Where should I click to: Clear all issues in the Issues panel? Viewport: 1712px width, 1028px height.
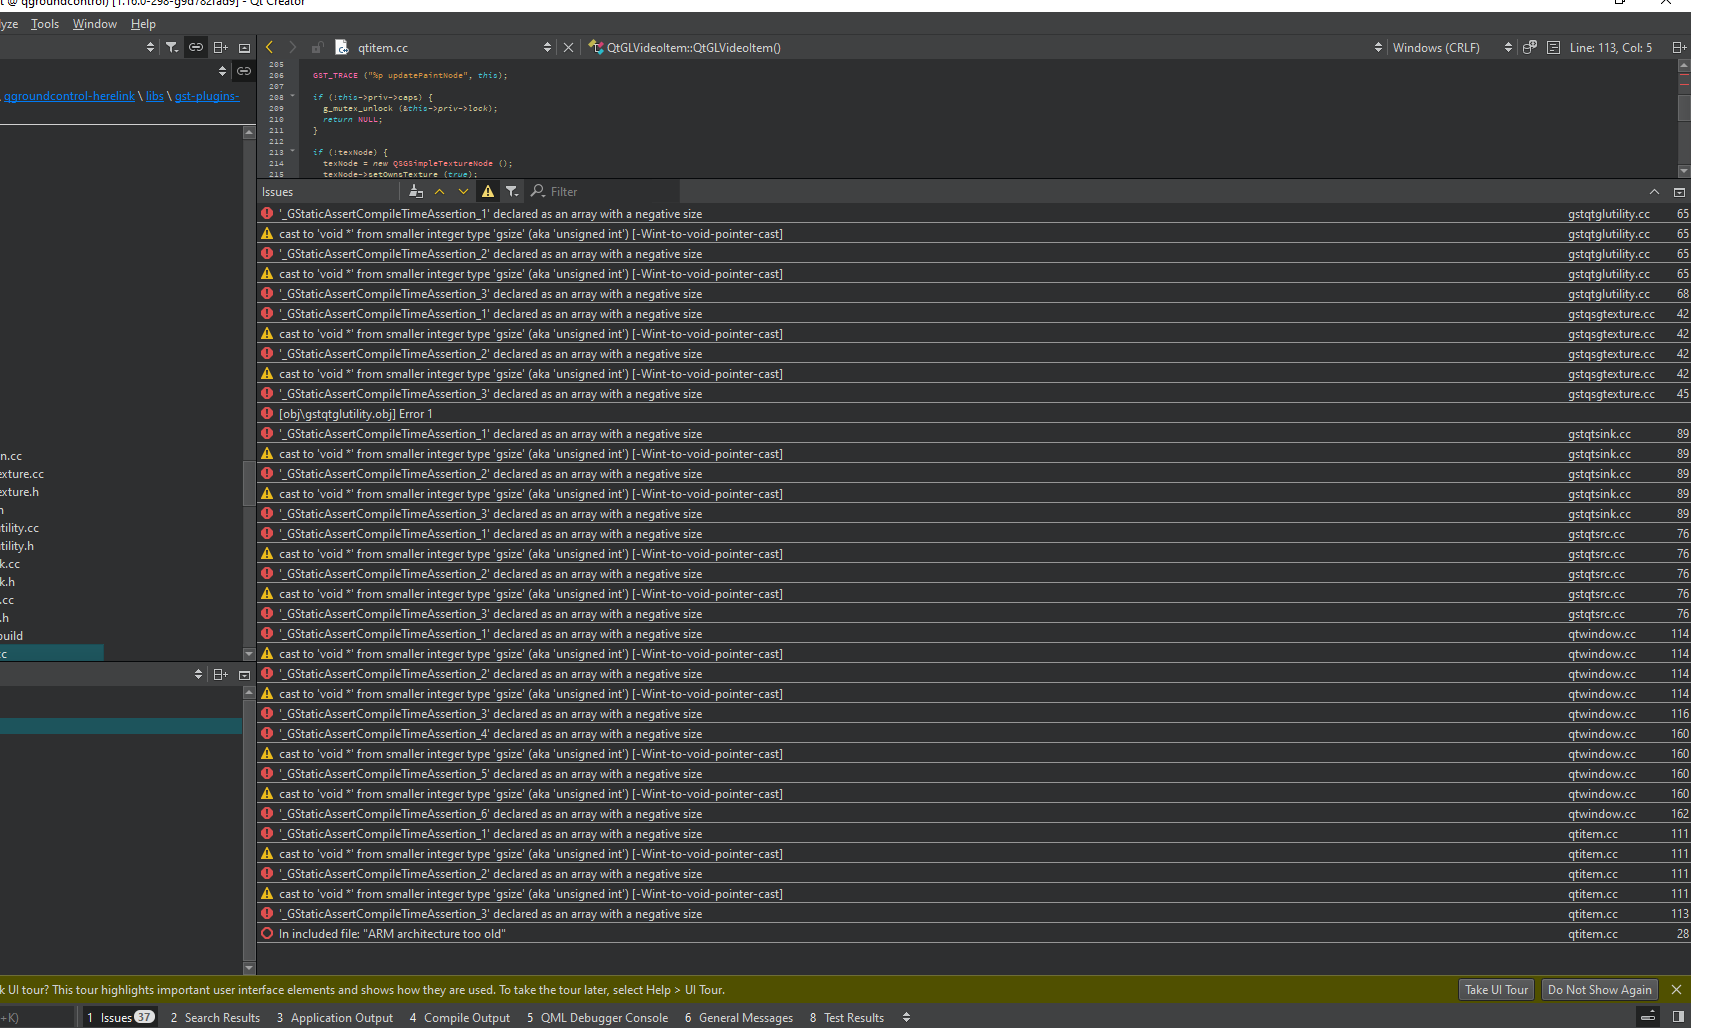pyautogui.click(x=416, y=191)
